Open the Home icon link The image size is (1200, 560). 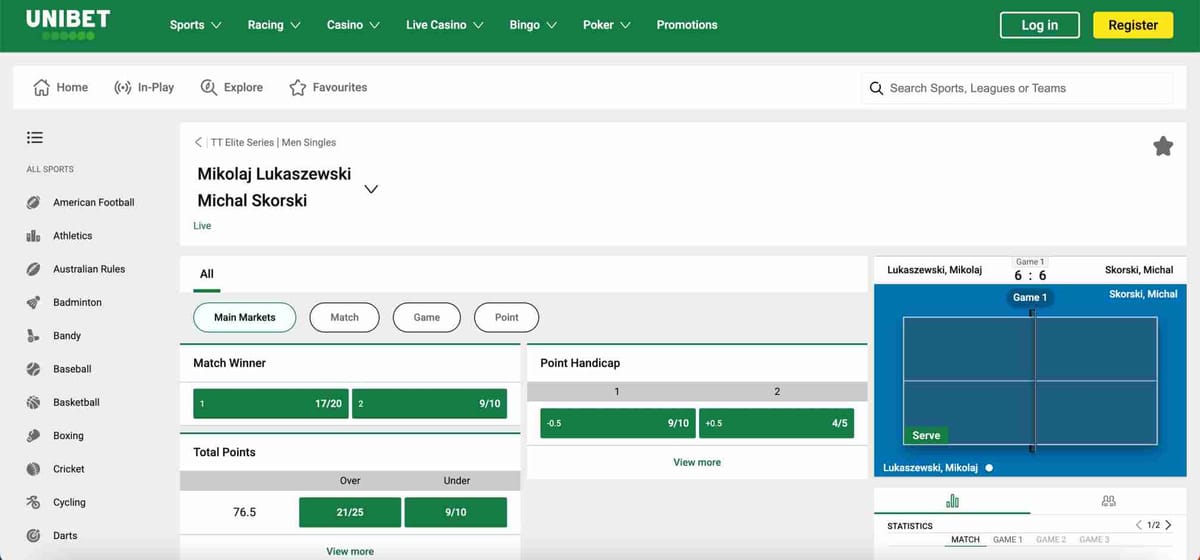42,87
